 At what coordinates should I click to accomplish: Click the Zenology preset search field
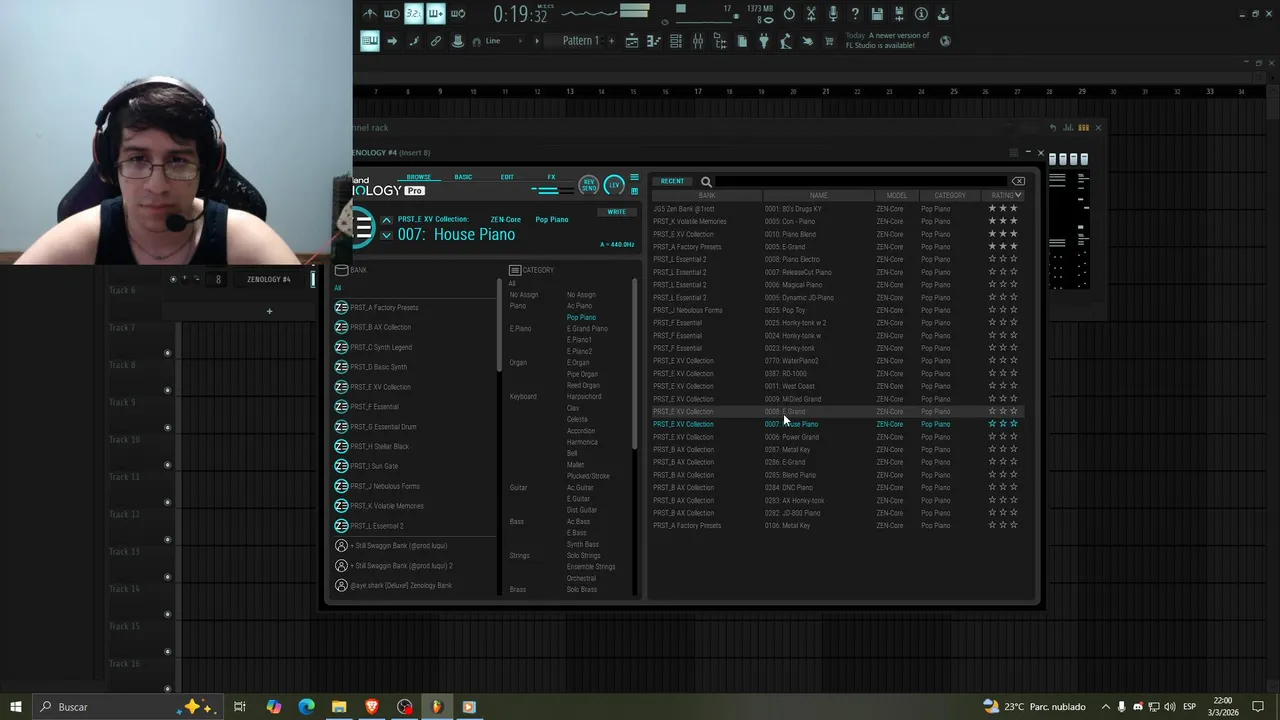[860, 182]
